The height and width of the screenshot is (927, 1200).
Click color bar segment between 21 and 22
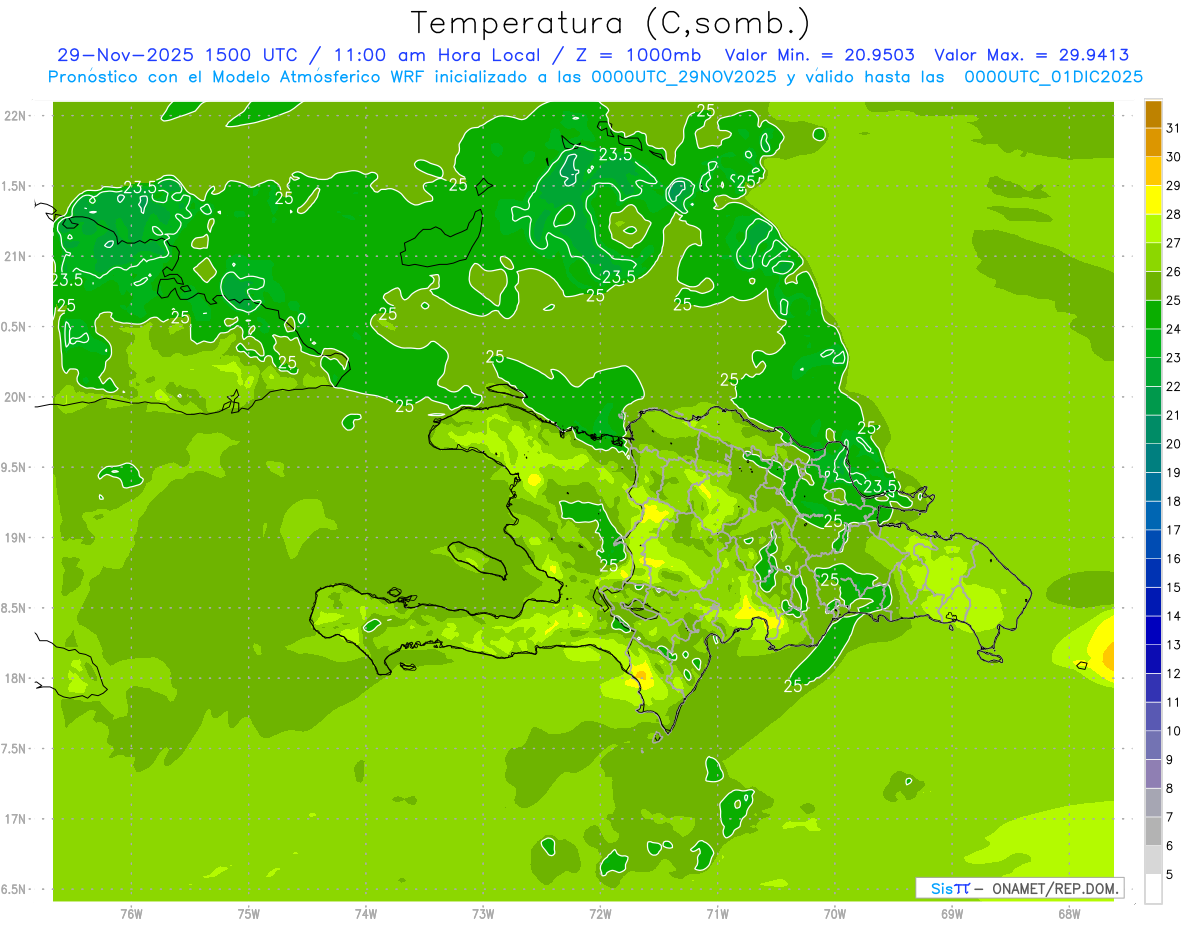1153,401
